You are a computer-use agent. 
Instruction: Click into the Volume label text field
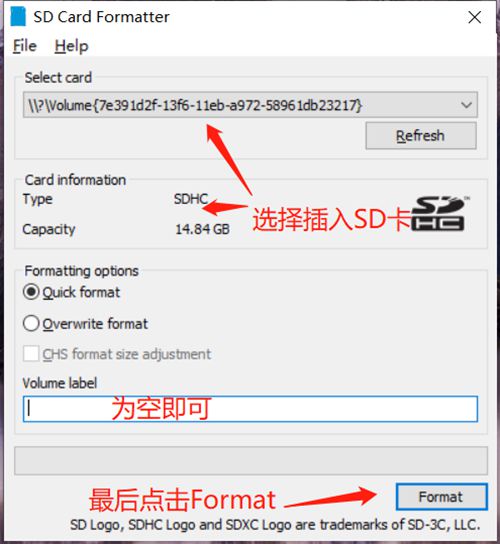click(250, 409)
